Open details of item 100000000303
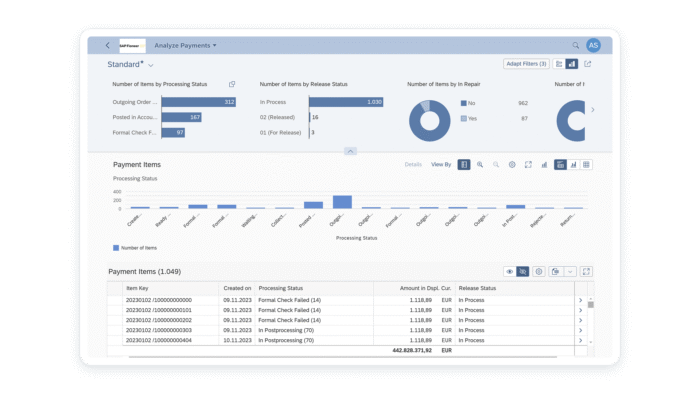The width and height of the screenshot is (700, 394). [x=580, y=330]
